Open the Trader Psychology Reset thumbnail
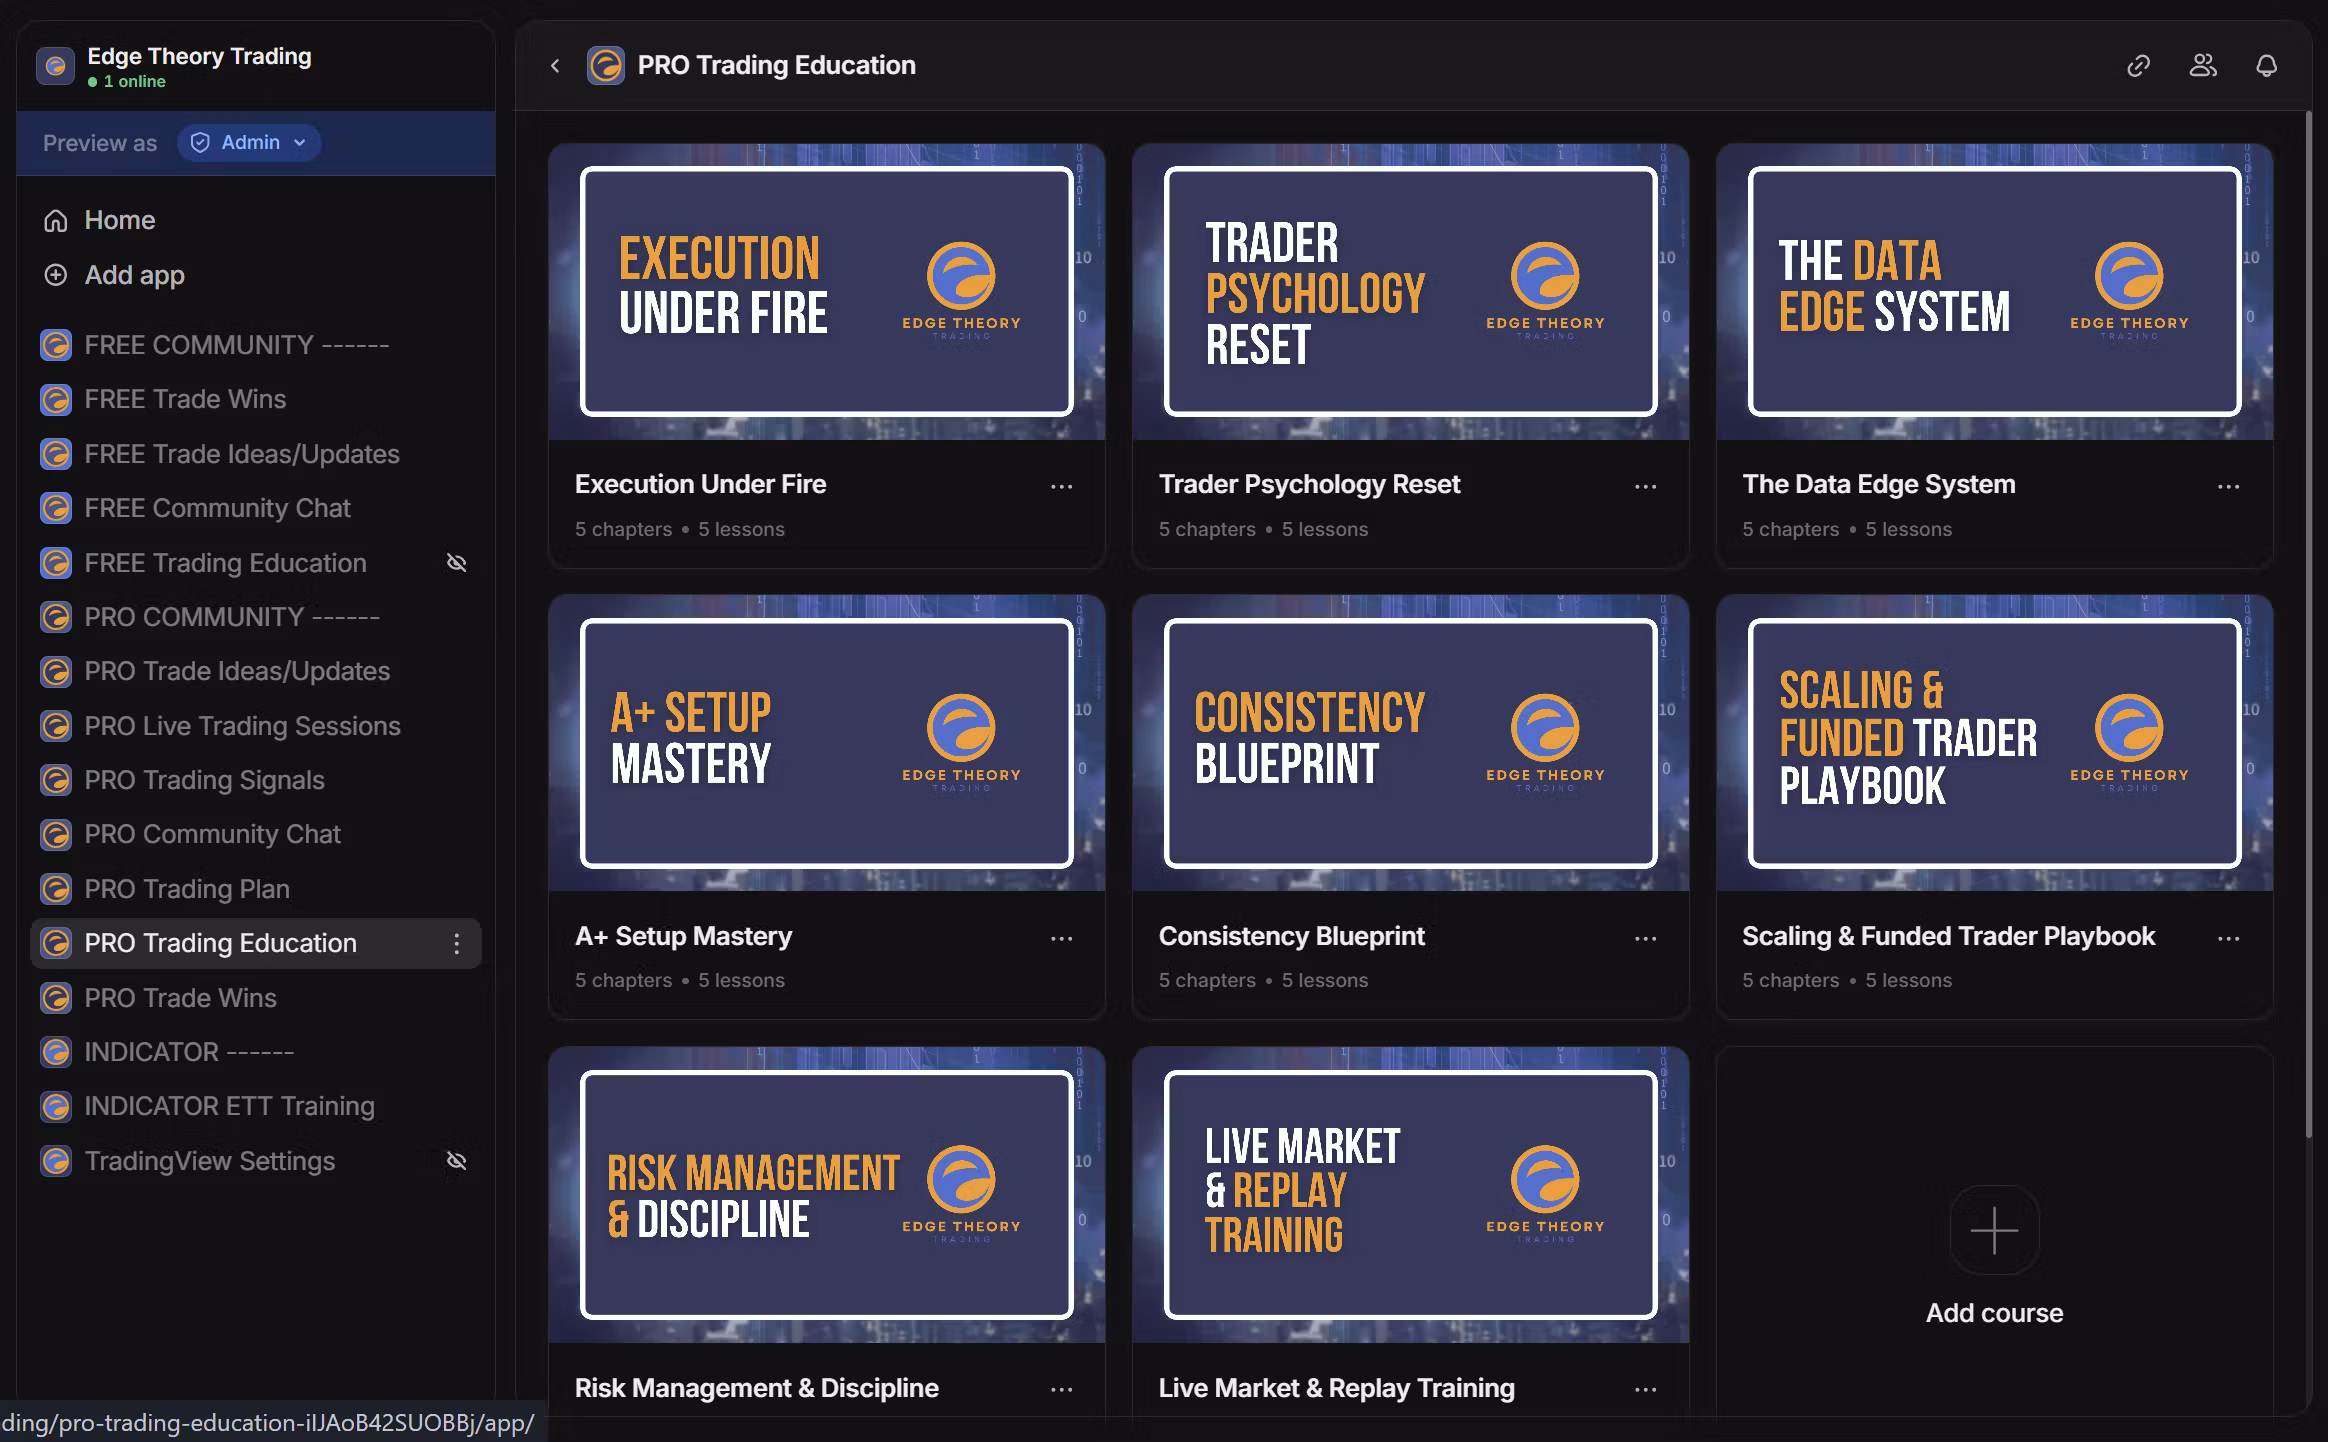Image resolution: width=2328 pixels, height=1442 pixels. click(x=1410, y=292)
